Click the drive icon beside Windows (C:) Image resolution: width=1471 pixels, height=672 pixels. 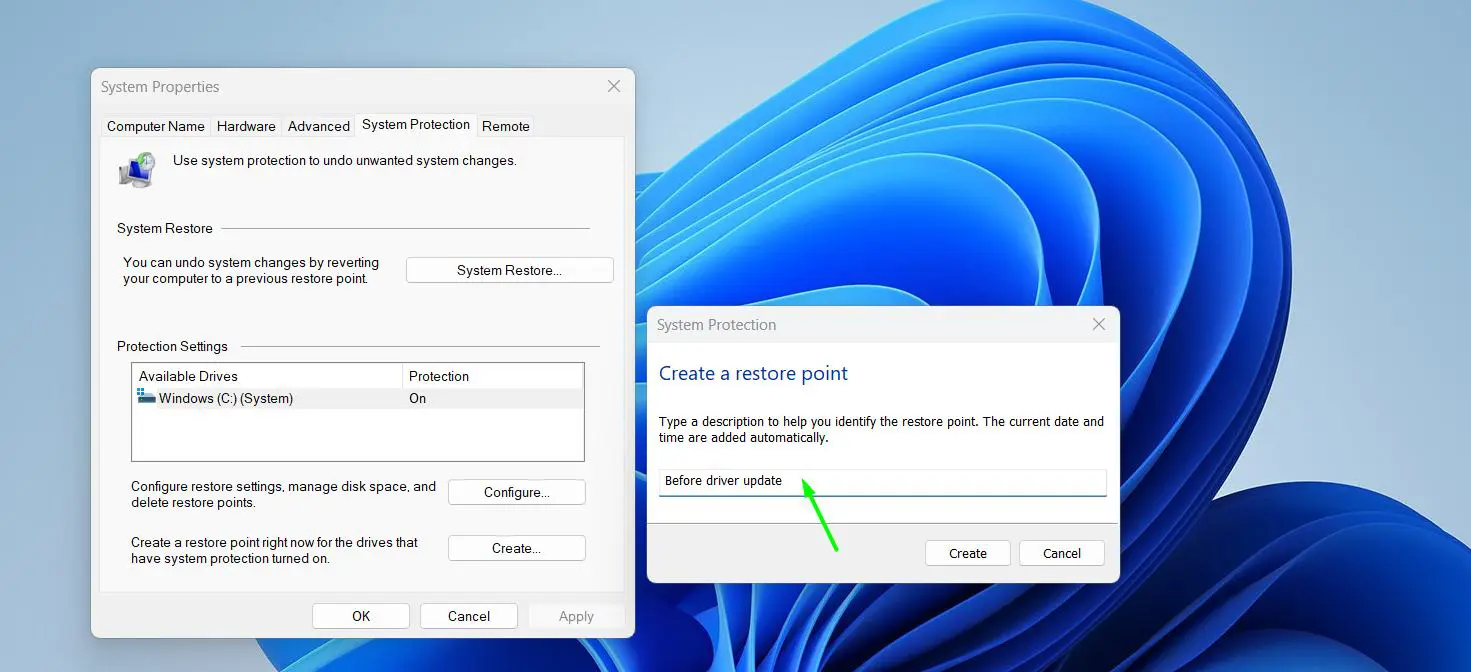coord(145,398)
